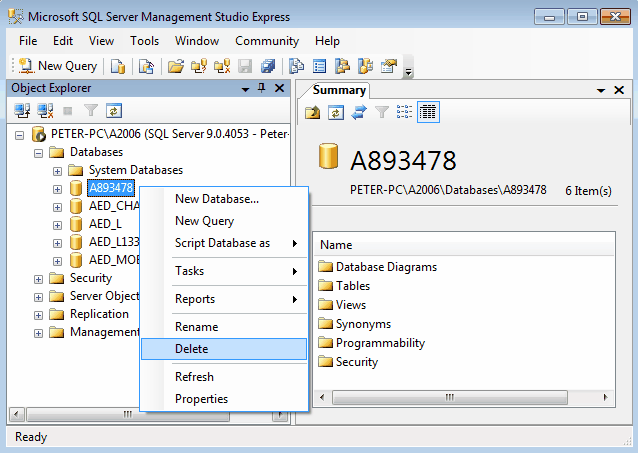Switch Summary to List view
Screen dimensions: 638x453
404,112
